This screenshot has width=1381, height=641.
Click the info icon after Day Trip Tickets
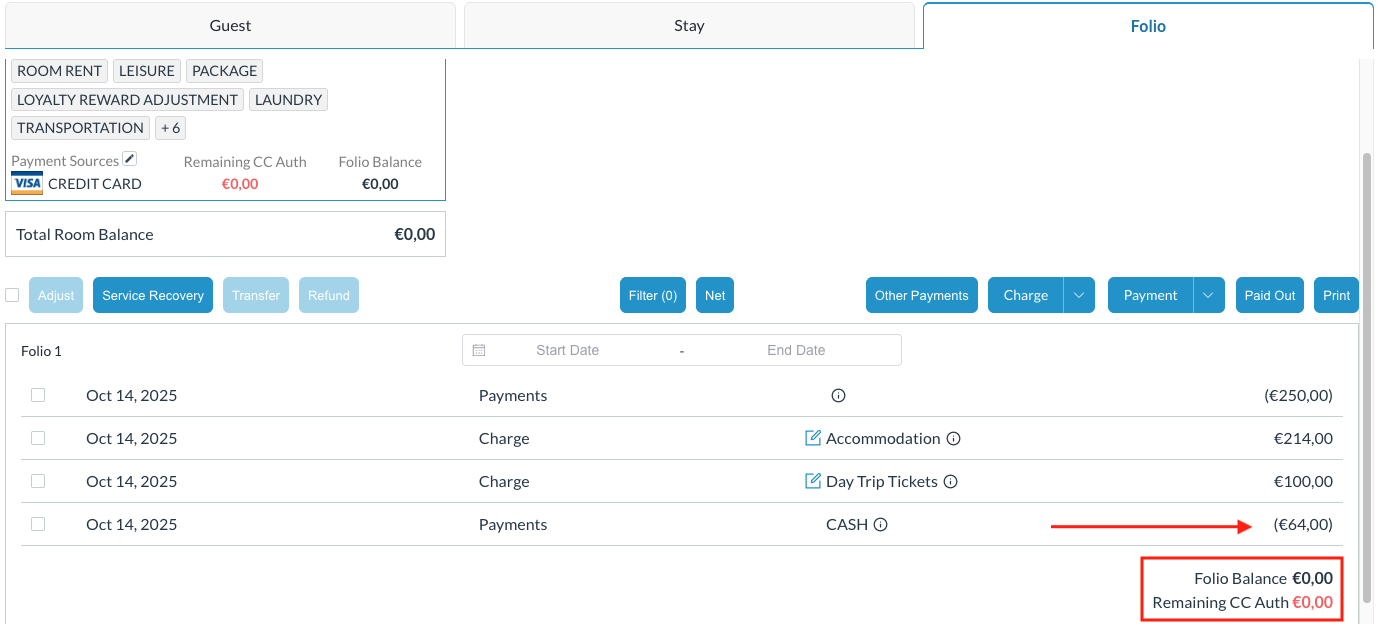point(951,482)
